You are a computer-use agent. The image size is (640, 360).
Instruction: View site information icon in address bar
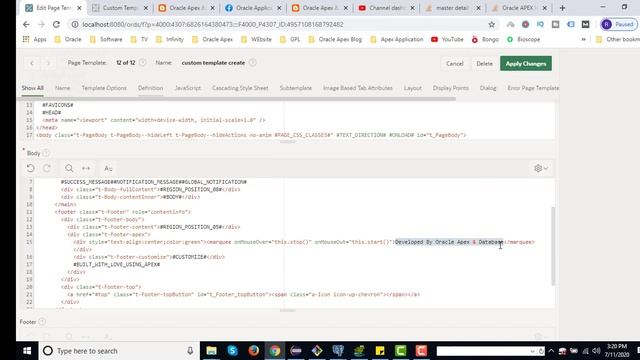[x=75, y=24]
